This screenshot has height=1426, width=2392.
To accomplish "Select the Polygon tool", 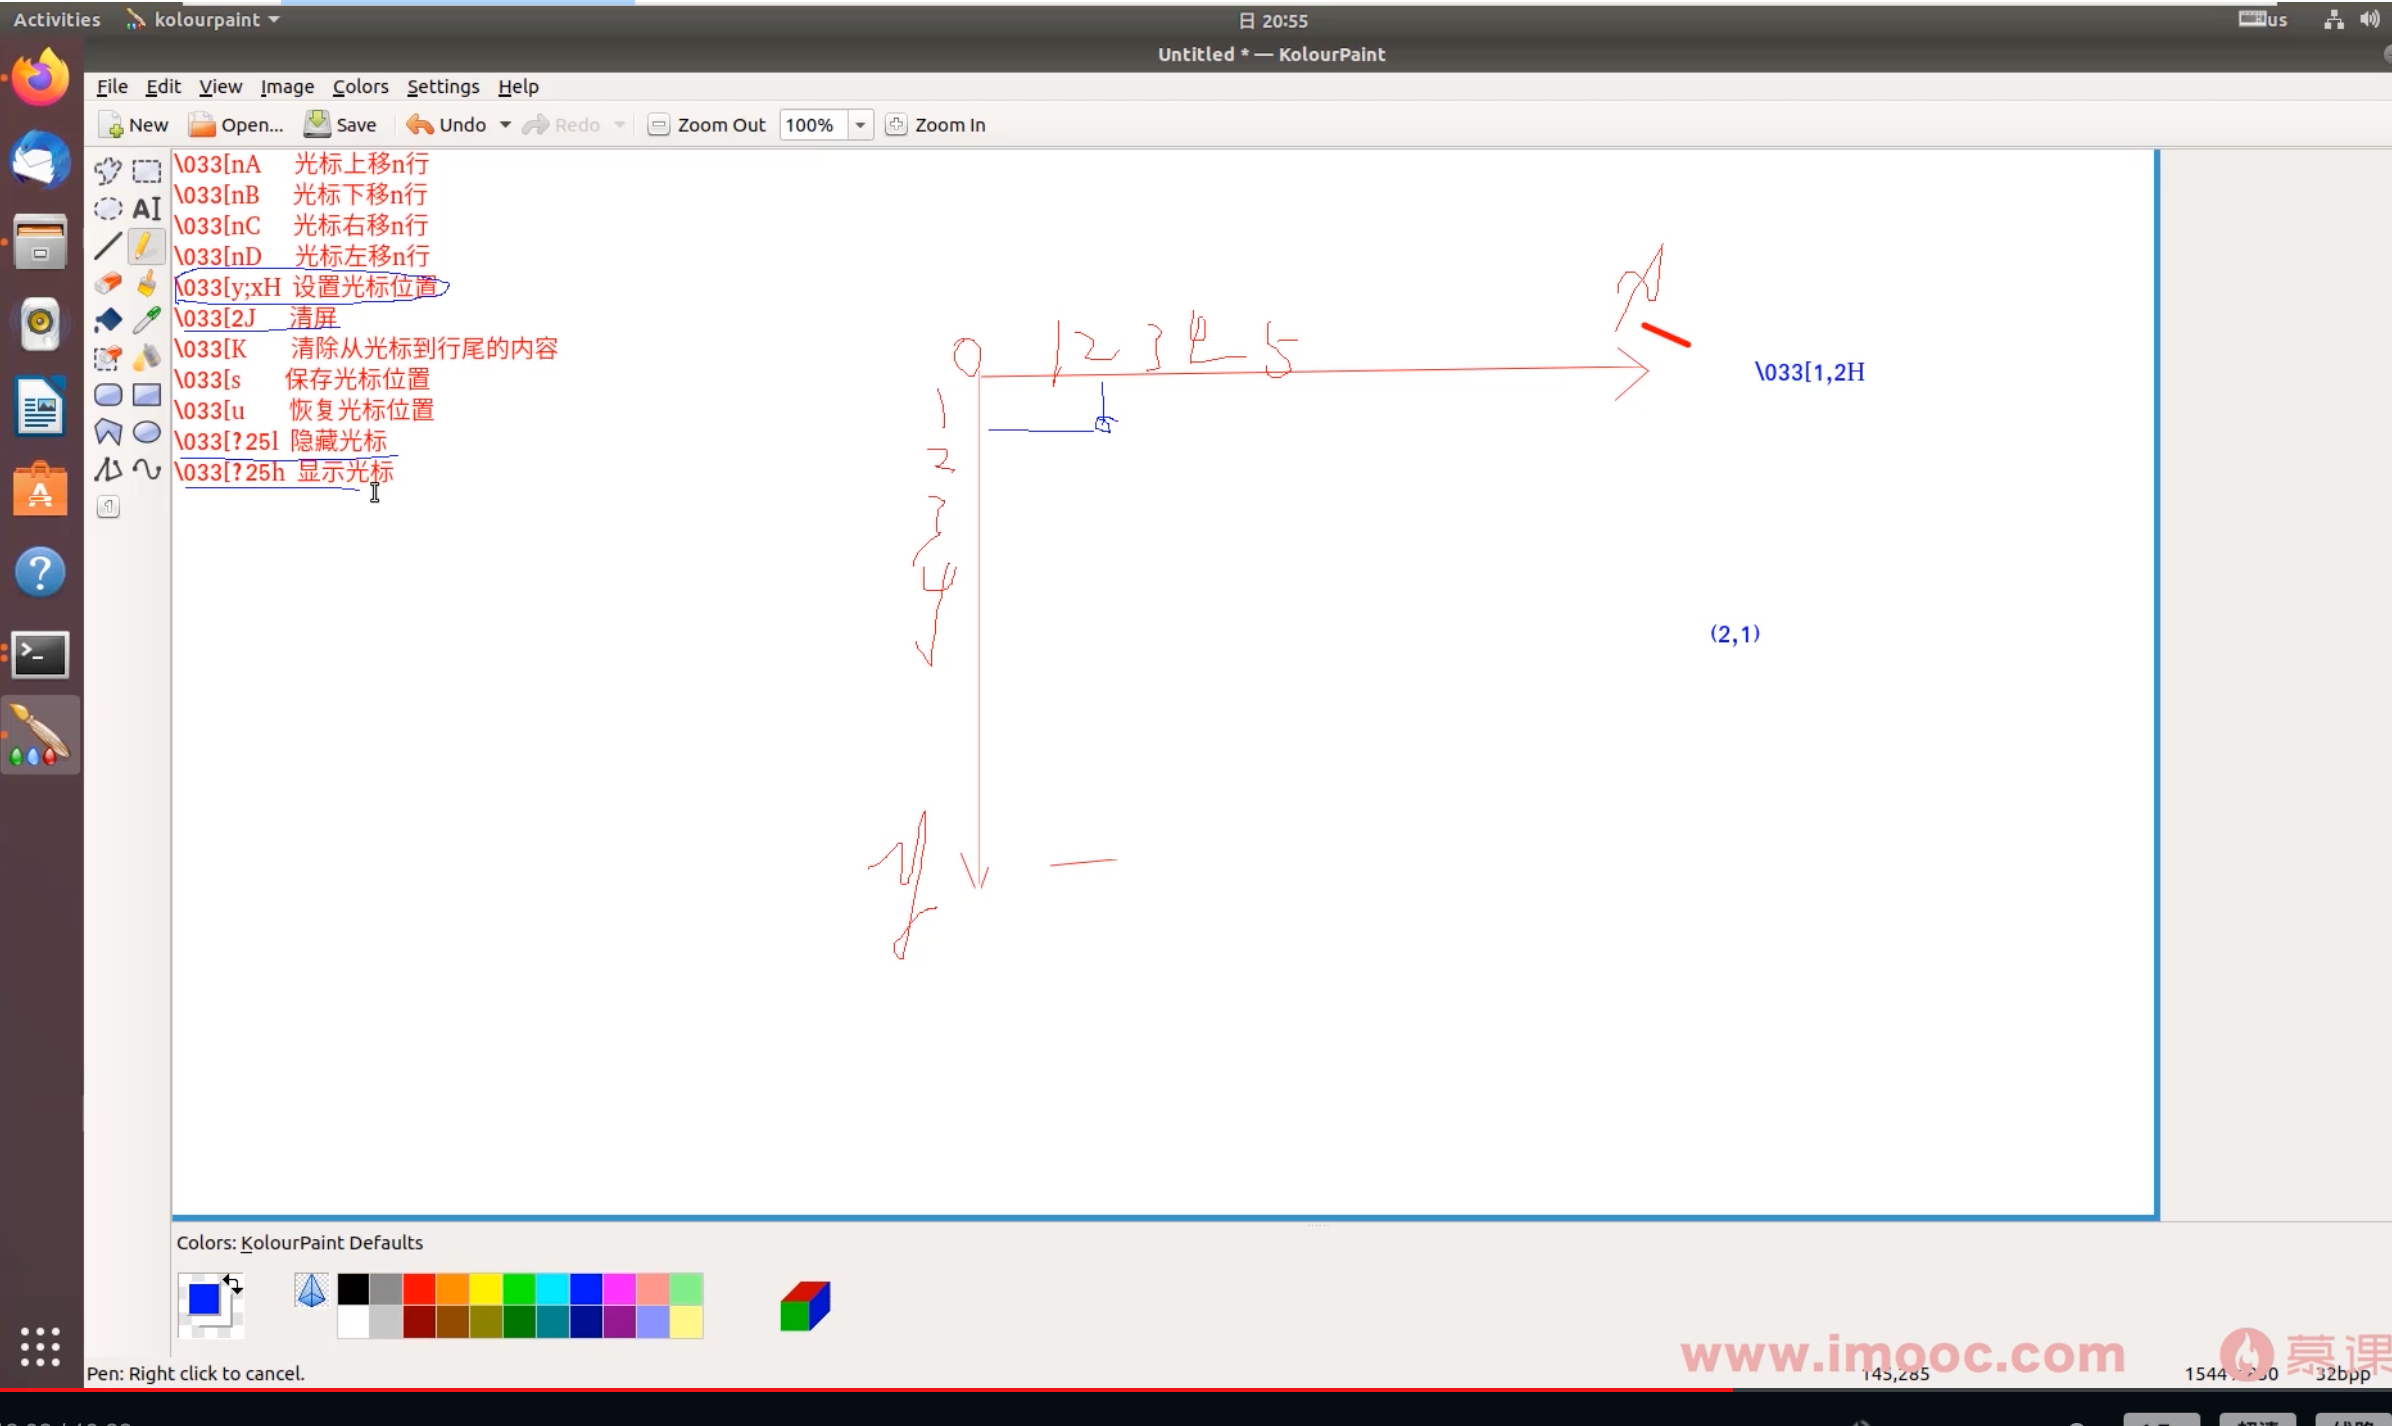I will (108, 432).
